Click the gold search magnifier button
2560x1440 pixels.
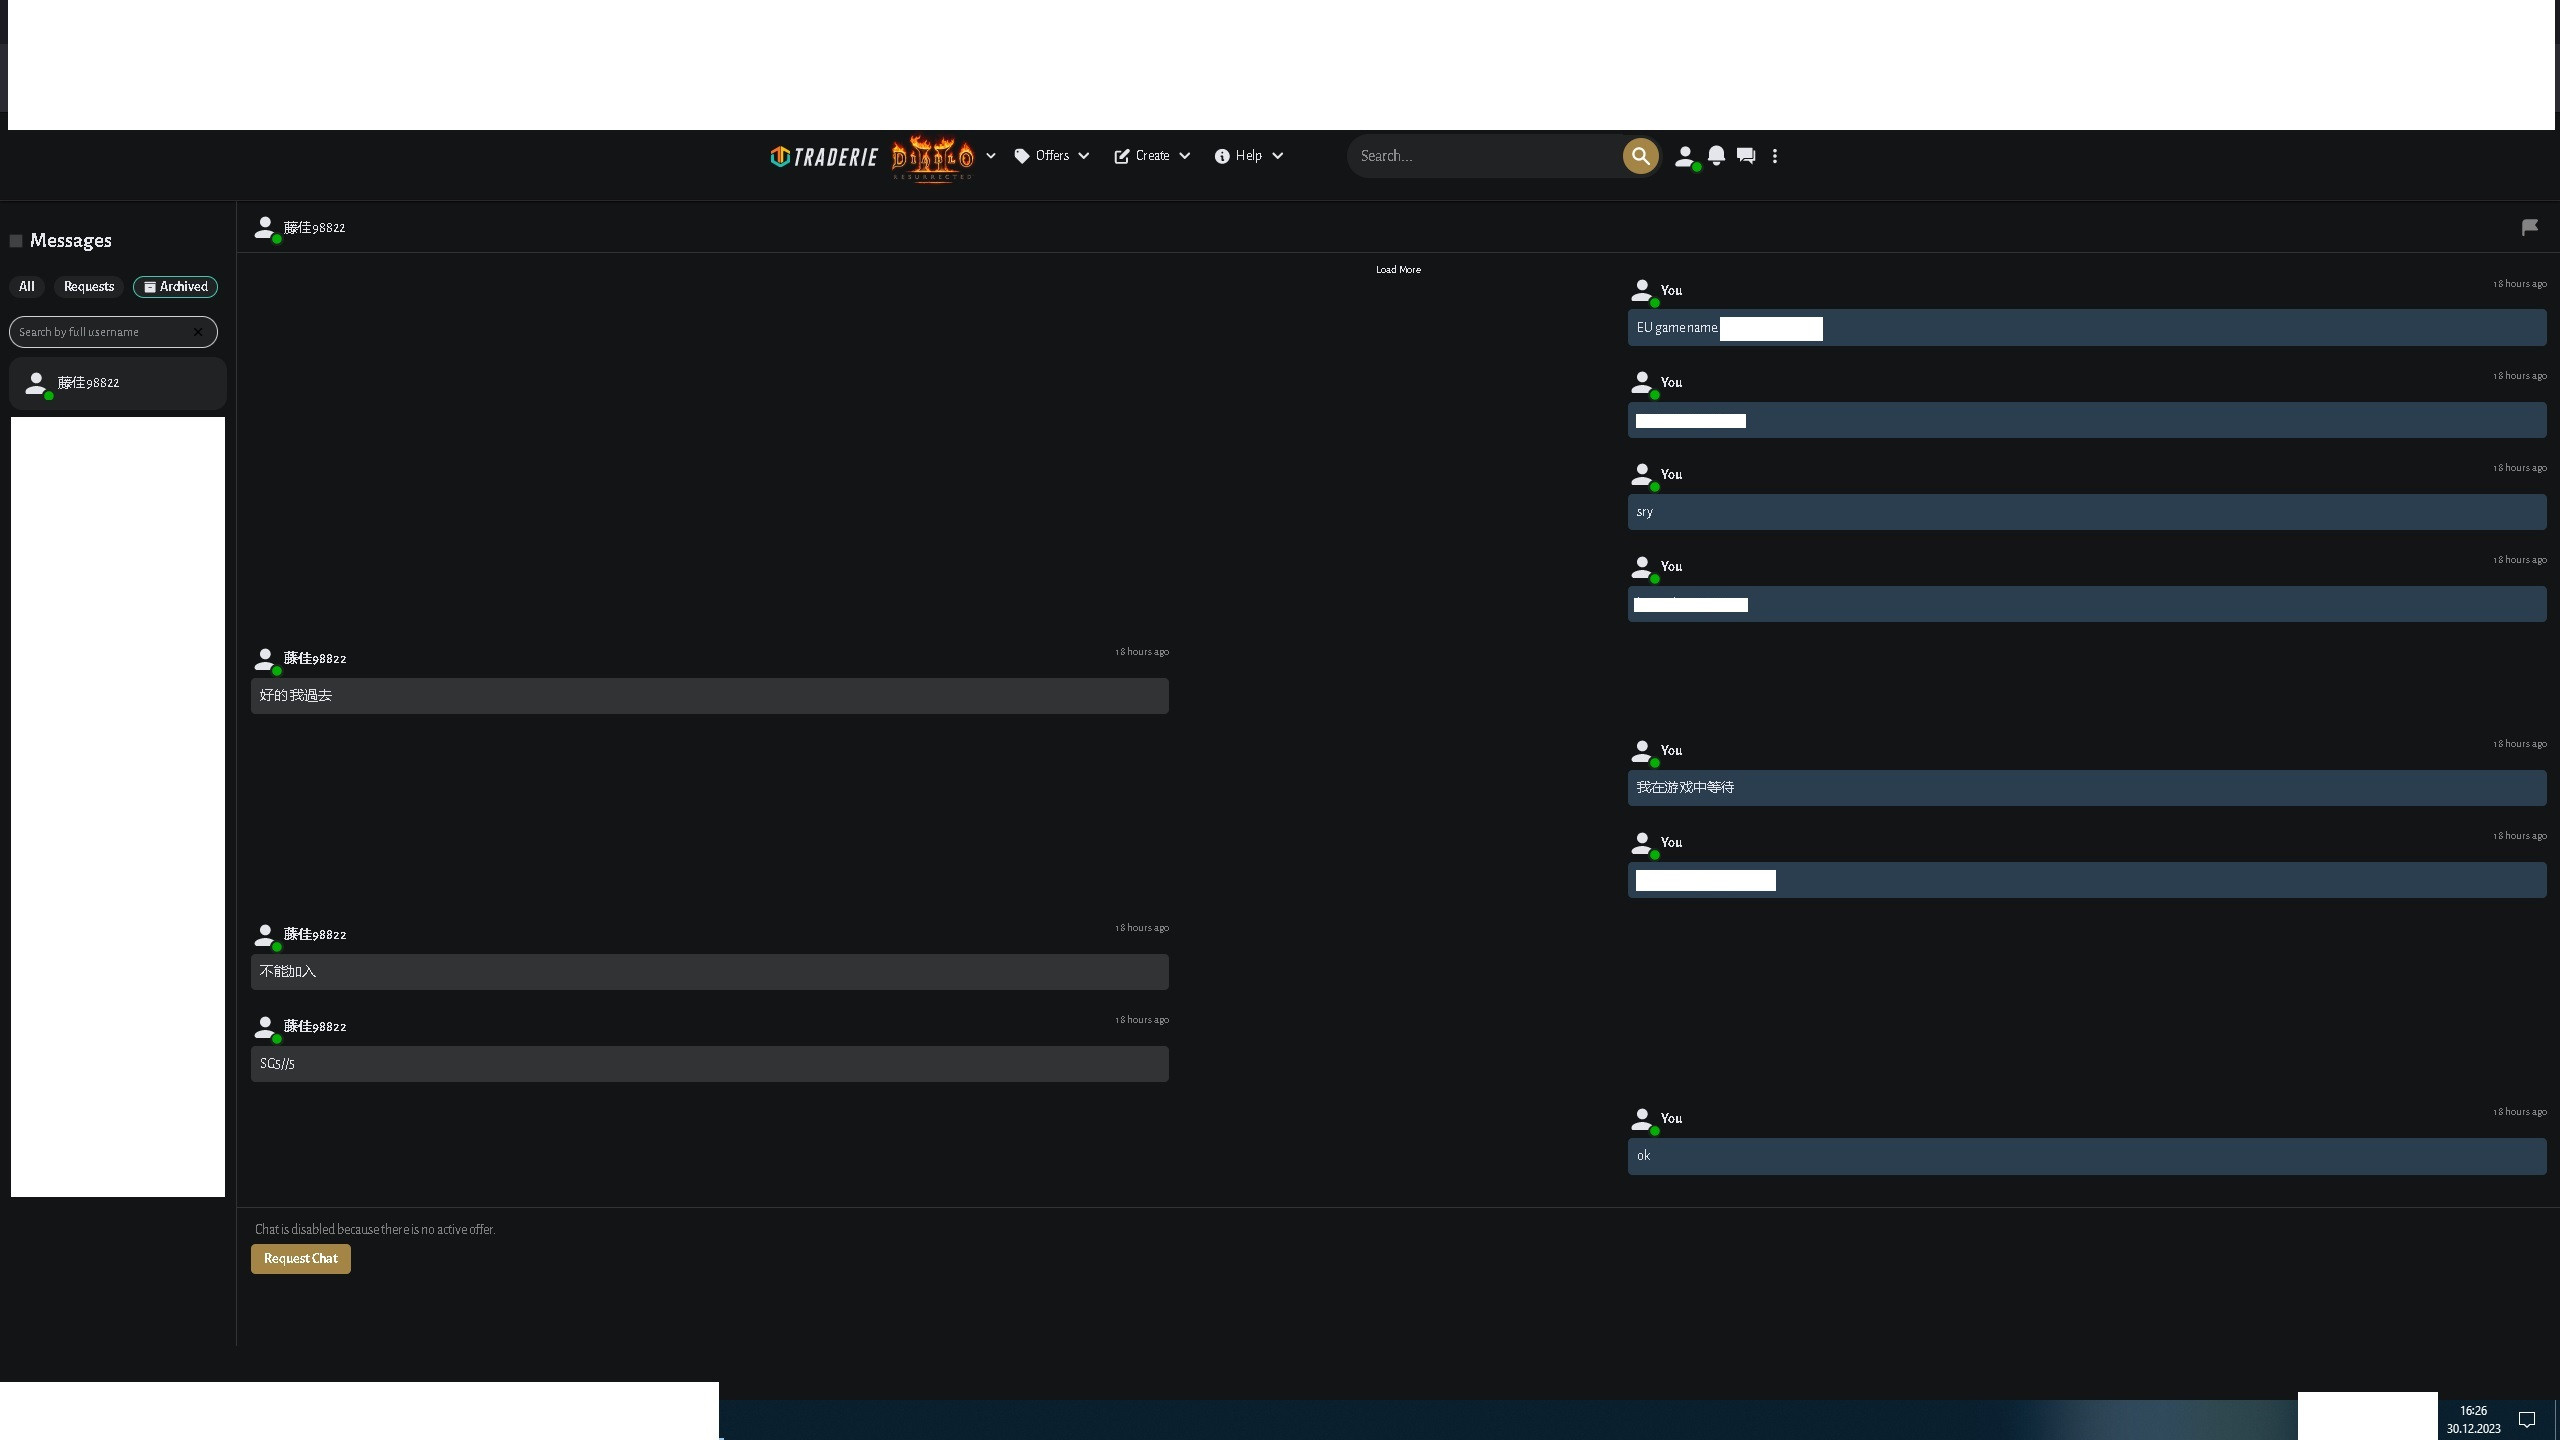(1640, 156)
